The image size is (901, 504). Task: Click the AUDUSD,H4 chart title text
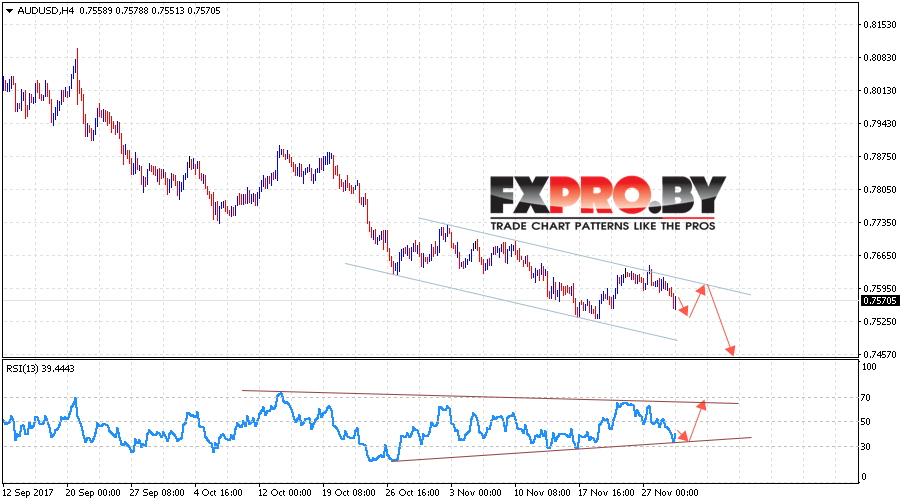click(45, 11)
